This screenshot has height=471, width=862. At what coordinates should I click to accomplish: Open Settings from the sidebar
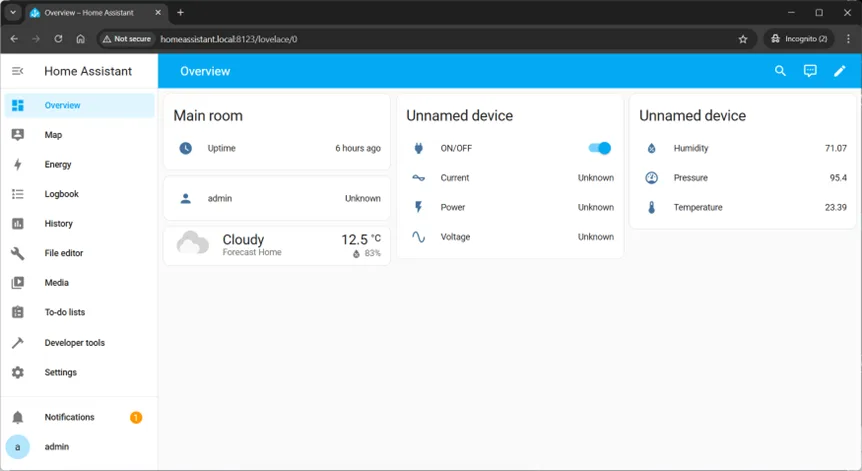coord(60,372)
